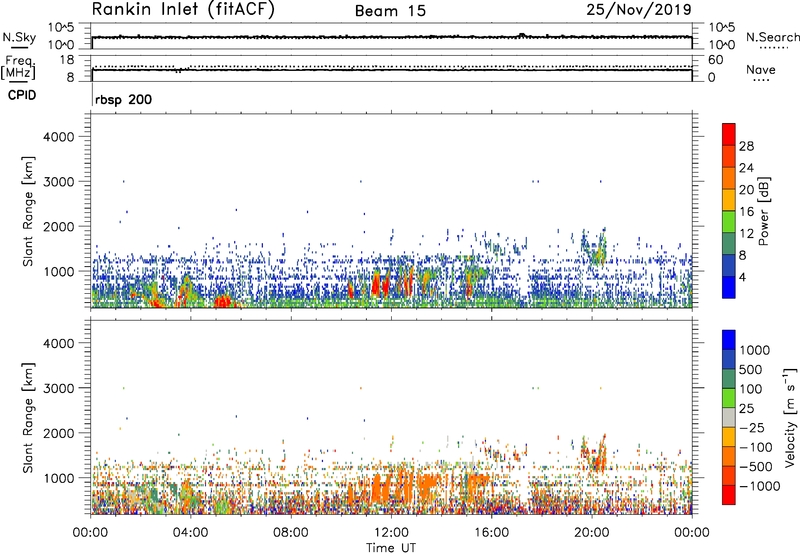The image size is (800, 554).
Task: Click the '04:00' time axis label
Action: [191, 533]
